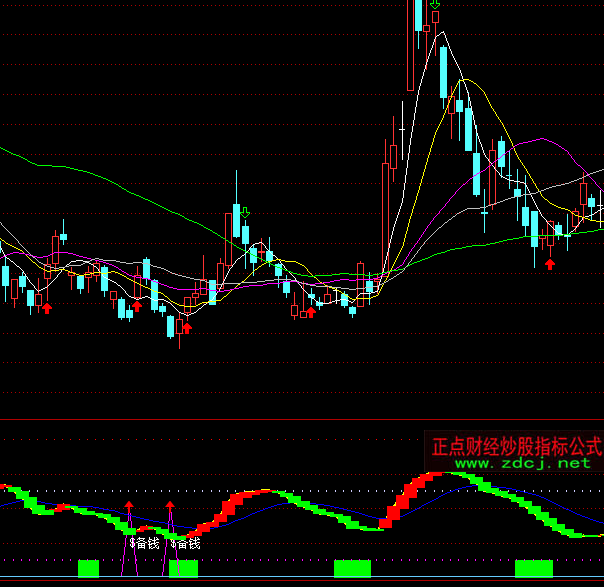Click the left red arrow in indicator panel
Viewport: 604px width, 587px height.
[128, 507]
